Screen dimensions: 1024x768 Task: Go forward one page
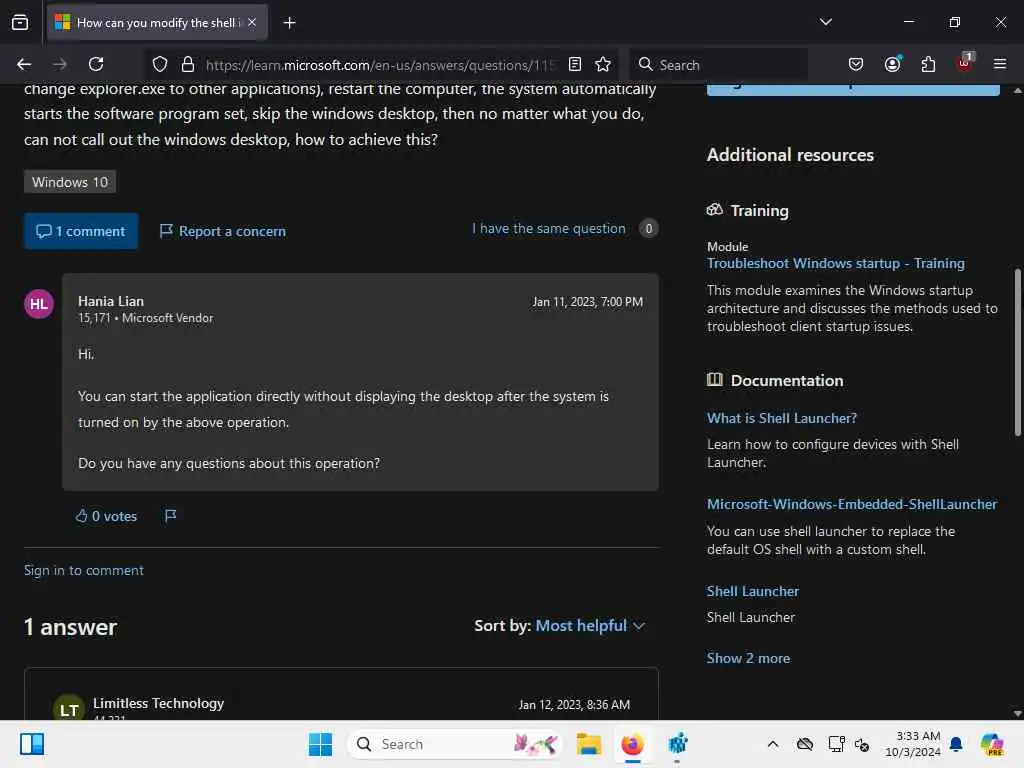60,64
